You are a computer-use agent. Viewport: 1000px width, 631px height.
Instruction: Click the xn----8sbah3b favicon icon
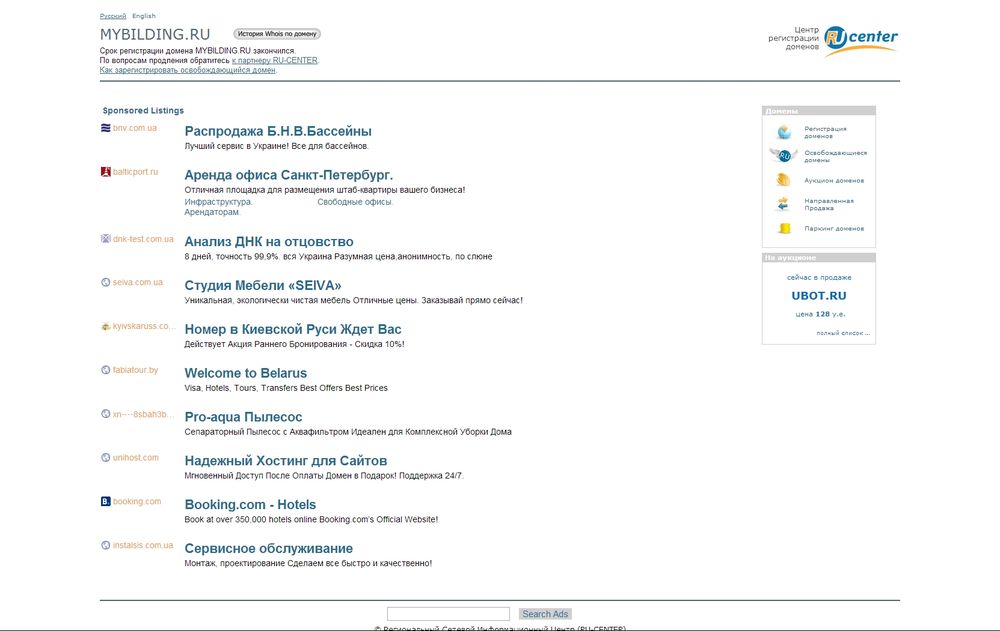click(x=105, y=414)
